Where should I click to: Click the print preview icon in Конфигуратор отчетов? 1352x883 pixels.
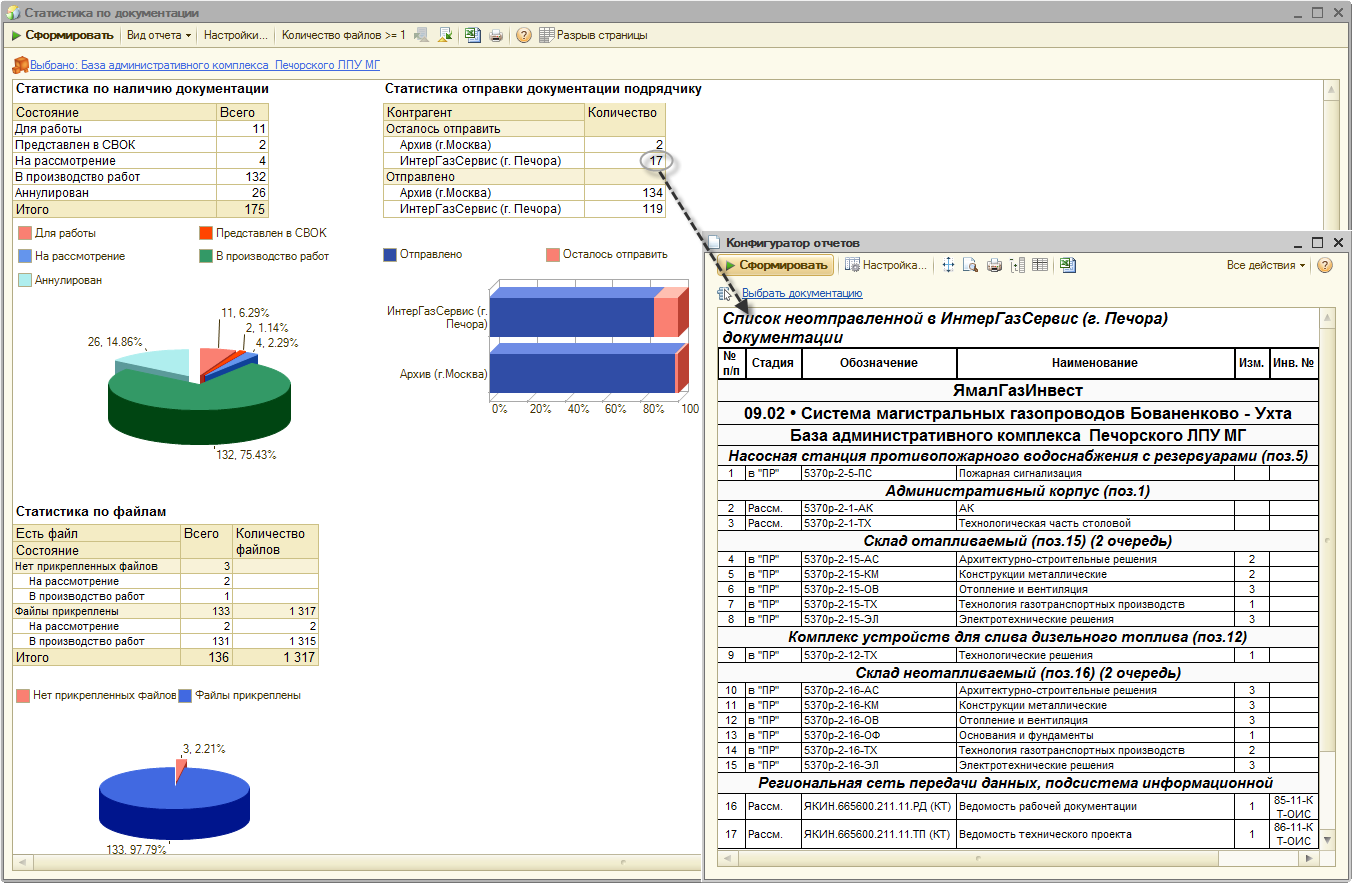pyautogui.click(x=970, y=265)
